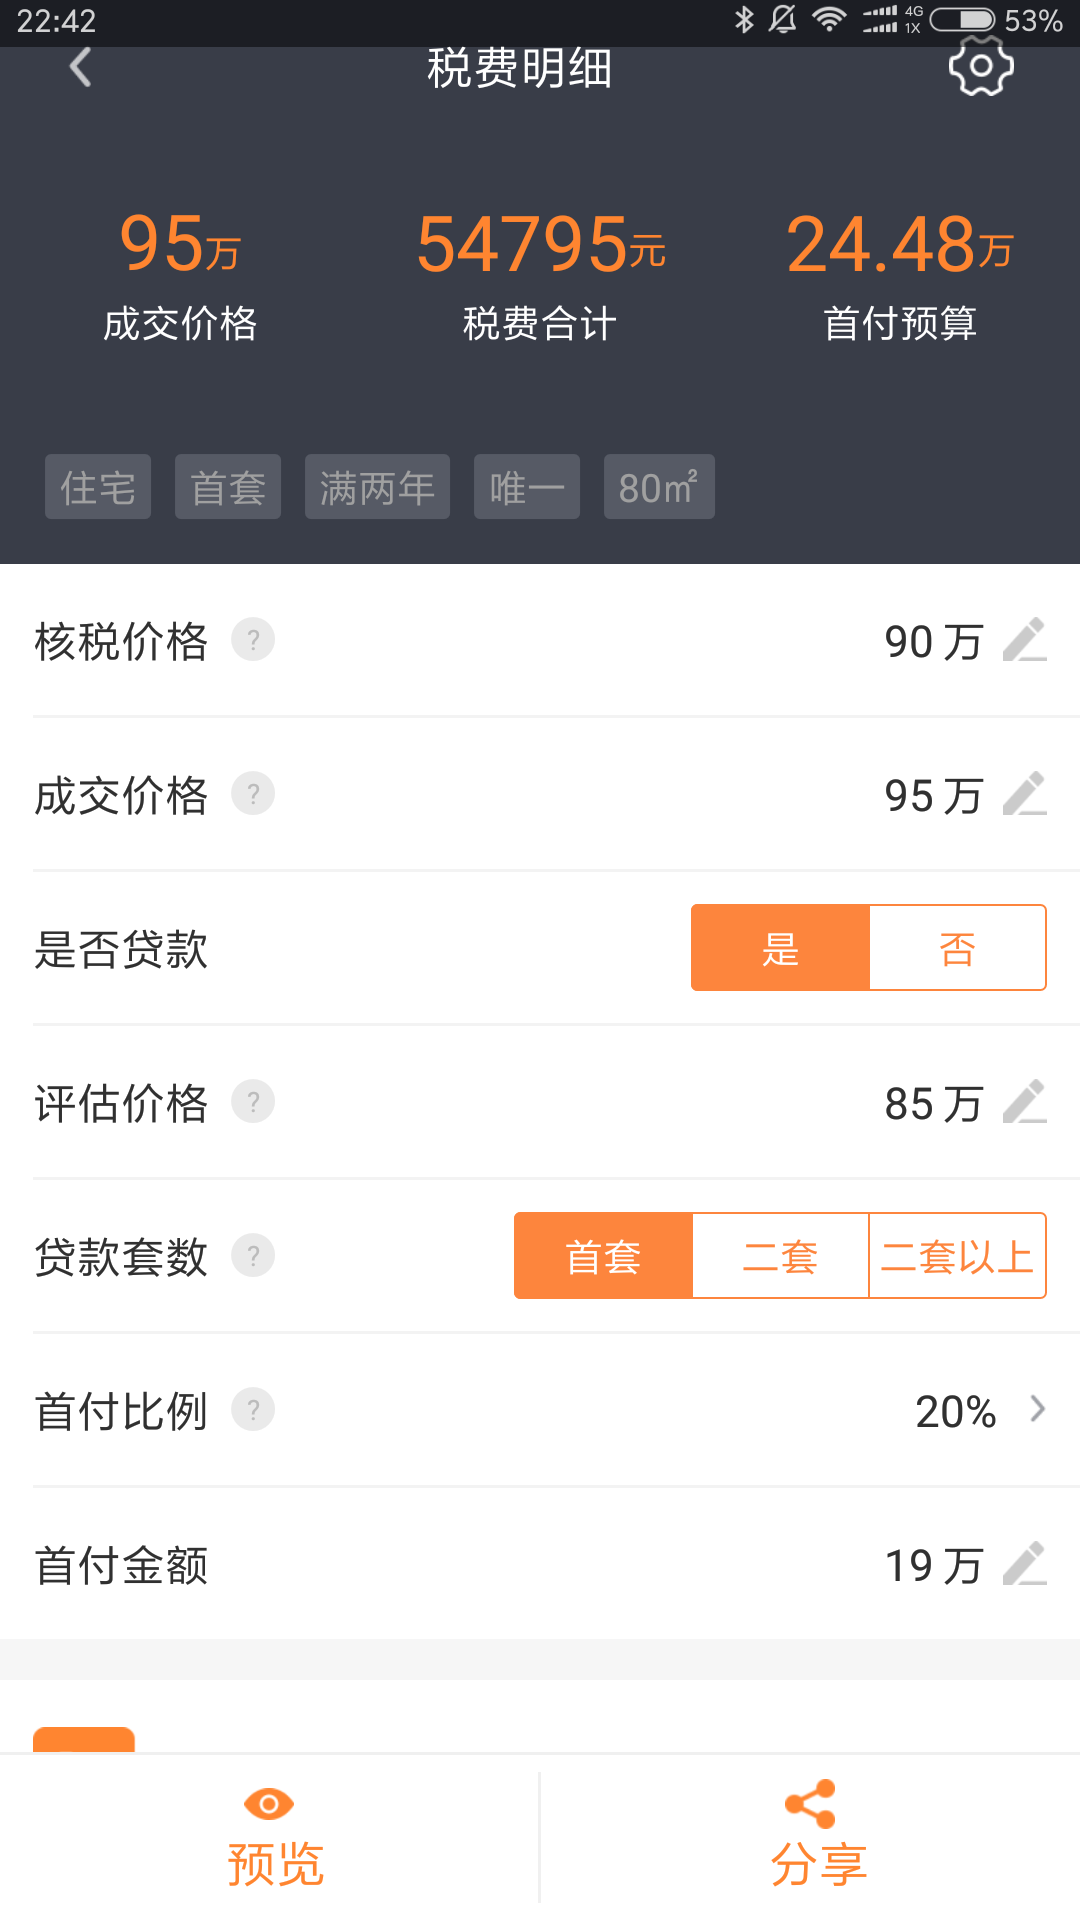Open the 首付比例 question mark explanation
Image resolution: width=1080 pixels, height=1920 pixels.
256,1410
